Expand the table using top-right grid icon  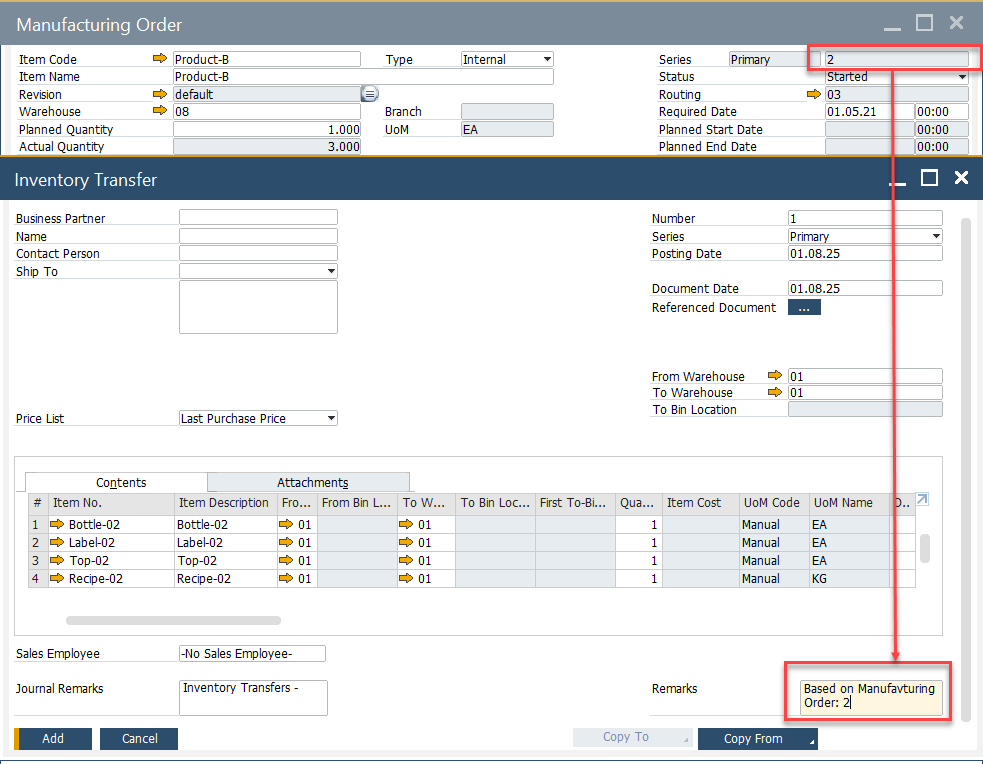pyautogui.click(x=922, y=500)
